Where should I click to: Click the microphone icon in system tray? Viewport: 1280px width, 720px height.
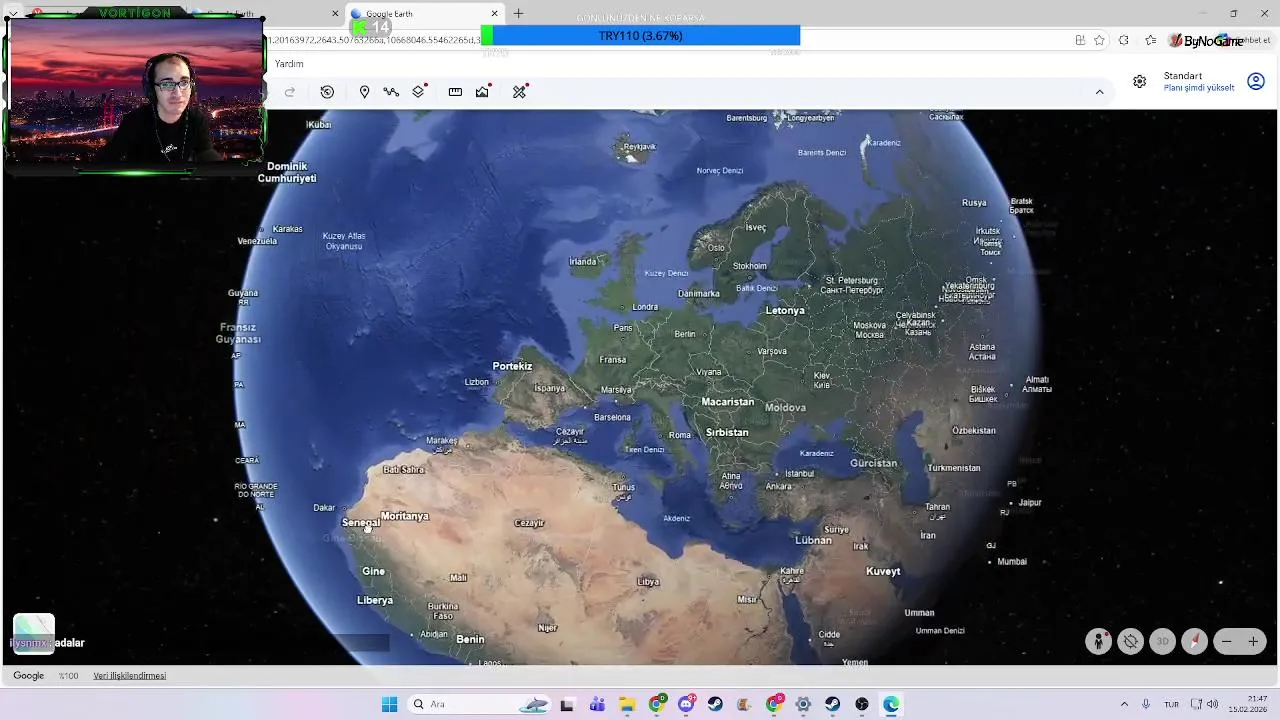tap(1146, 704)
